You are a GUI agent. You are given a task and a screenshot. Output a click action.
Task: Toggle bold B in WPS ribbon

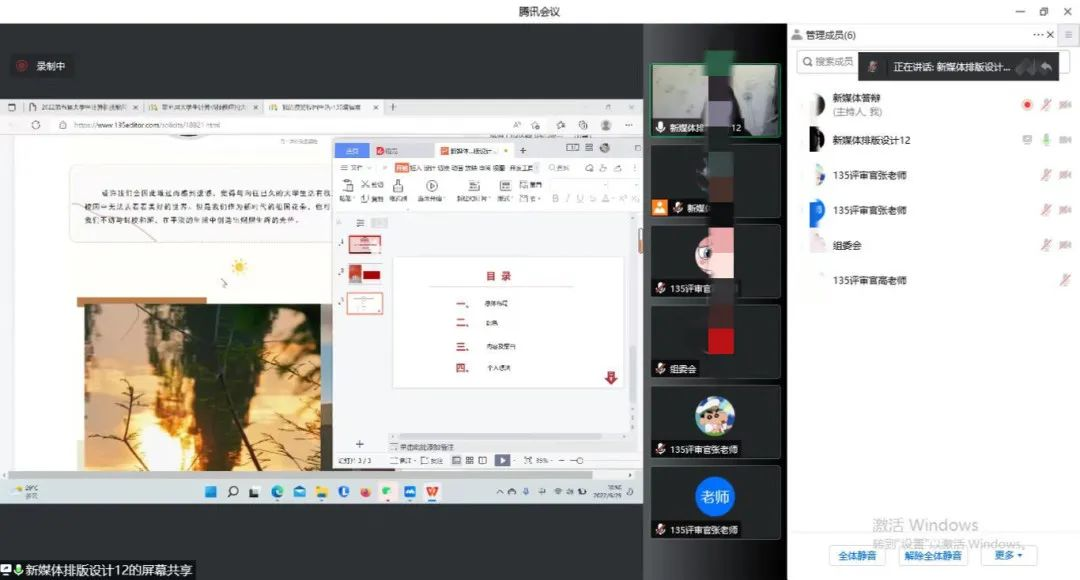click(555, 198)
